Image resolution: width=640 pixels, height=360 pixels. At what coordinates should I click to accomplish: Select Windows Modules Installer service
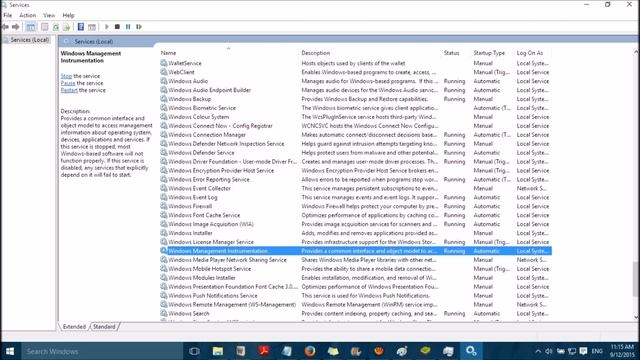tap(355, 278)
